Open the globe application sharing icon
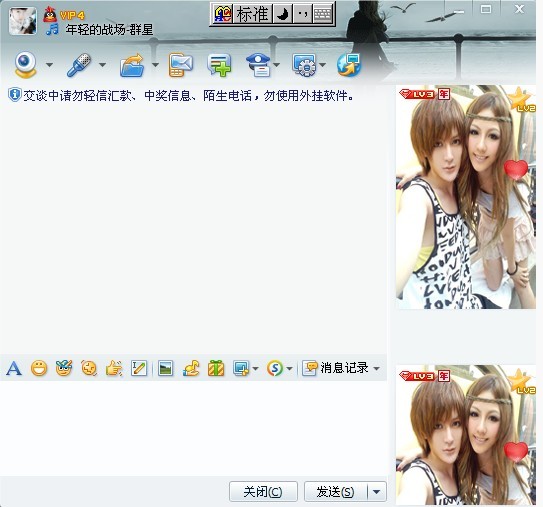The image size is (543, 507). pyautogui.click(x=349, y=65)
